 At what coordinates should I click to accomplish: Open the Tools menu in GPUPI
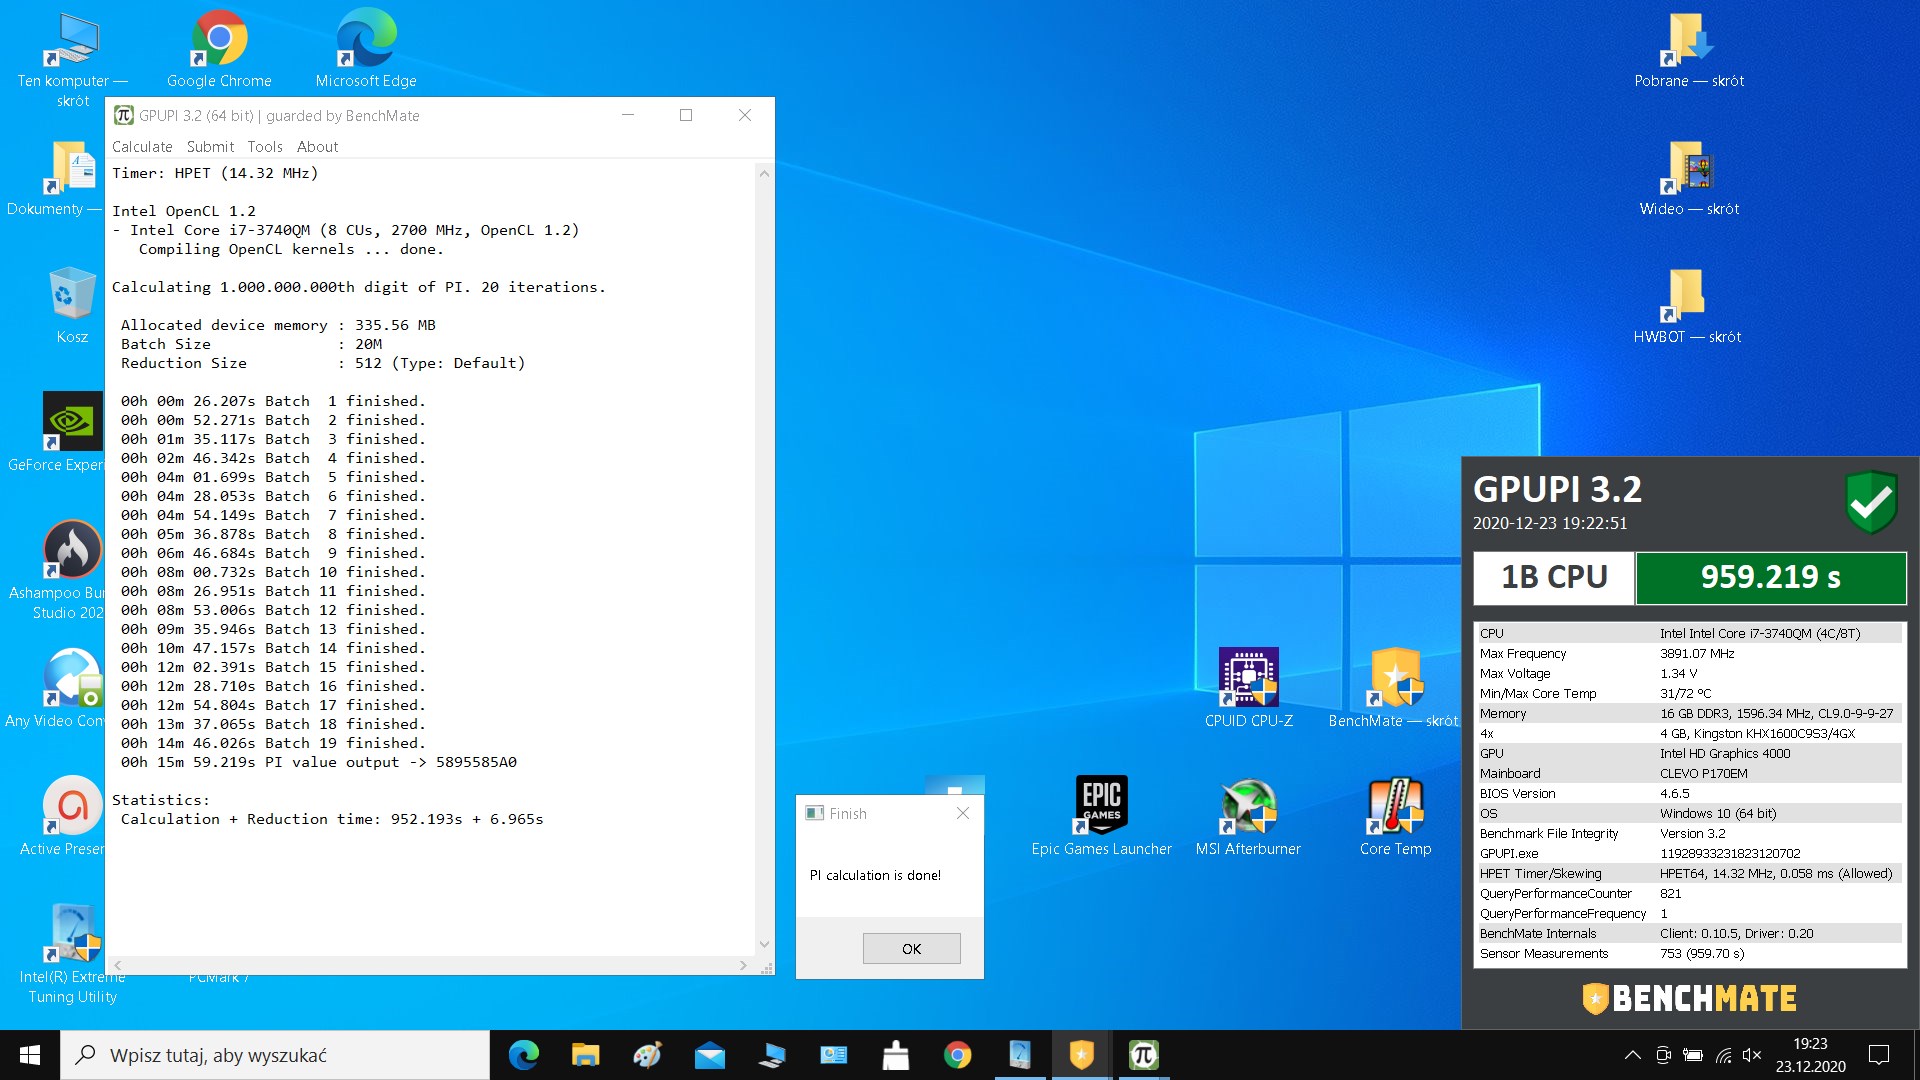pos(265,146)
